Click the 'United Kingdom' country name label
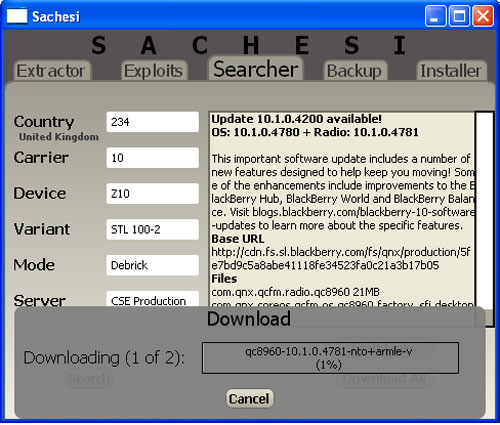 coord(59,137)
